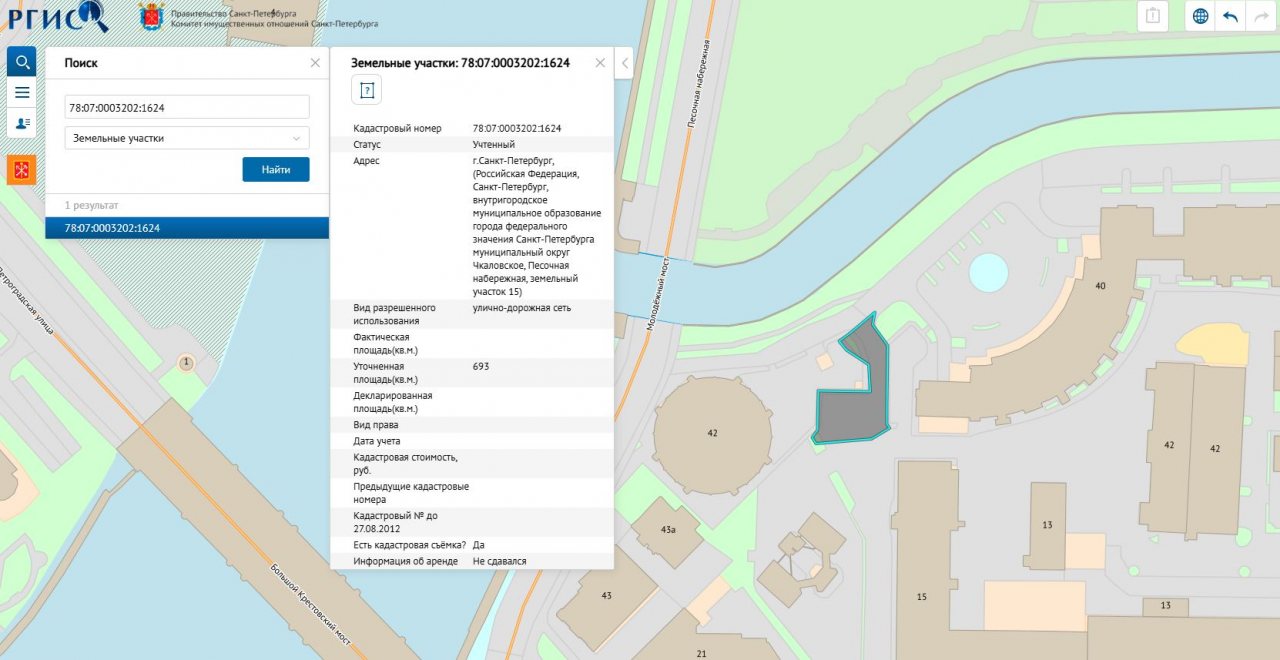This screenshot has height=660, width=1280.
Task: Click the parcel info icon with question mark
Action: [366, 91]
